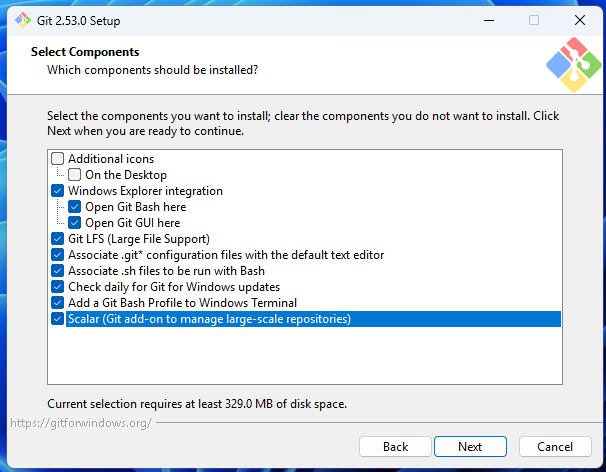Minimize the Git Setup window
The height and width of the screenshot is (472, 606).
click(488, 19)
